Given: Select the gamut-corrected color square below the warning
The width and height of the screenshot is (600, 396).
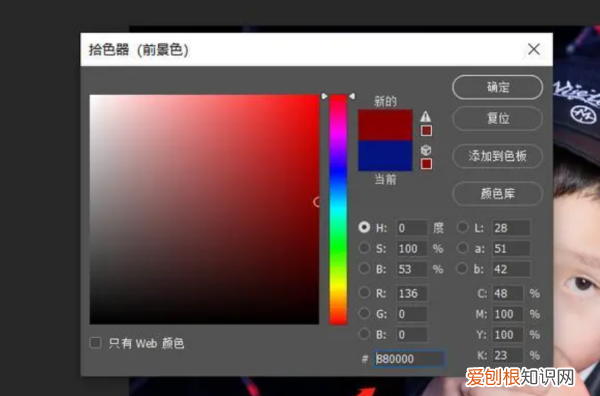Looking at the screenshot, I should (x=426, y=130).
